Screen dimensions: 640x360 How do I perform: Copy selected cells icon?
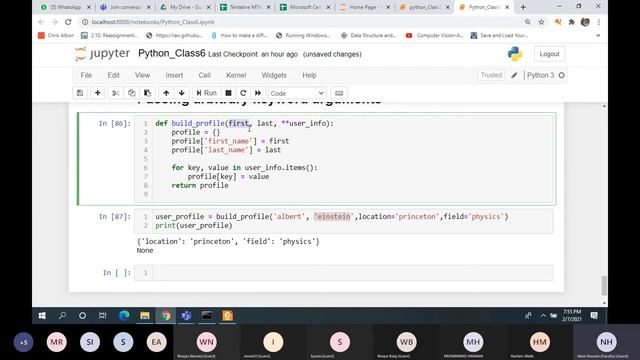(x=131, y=93)
